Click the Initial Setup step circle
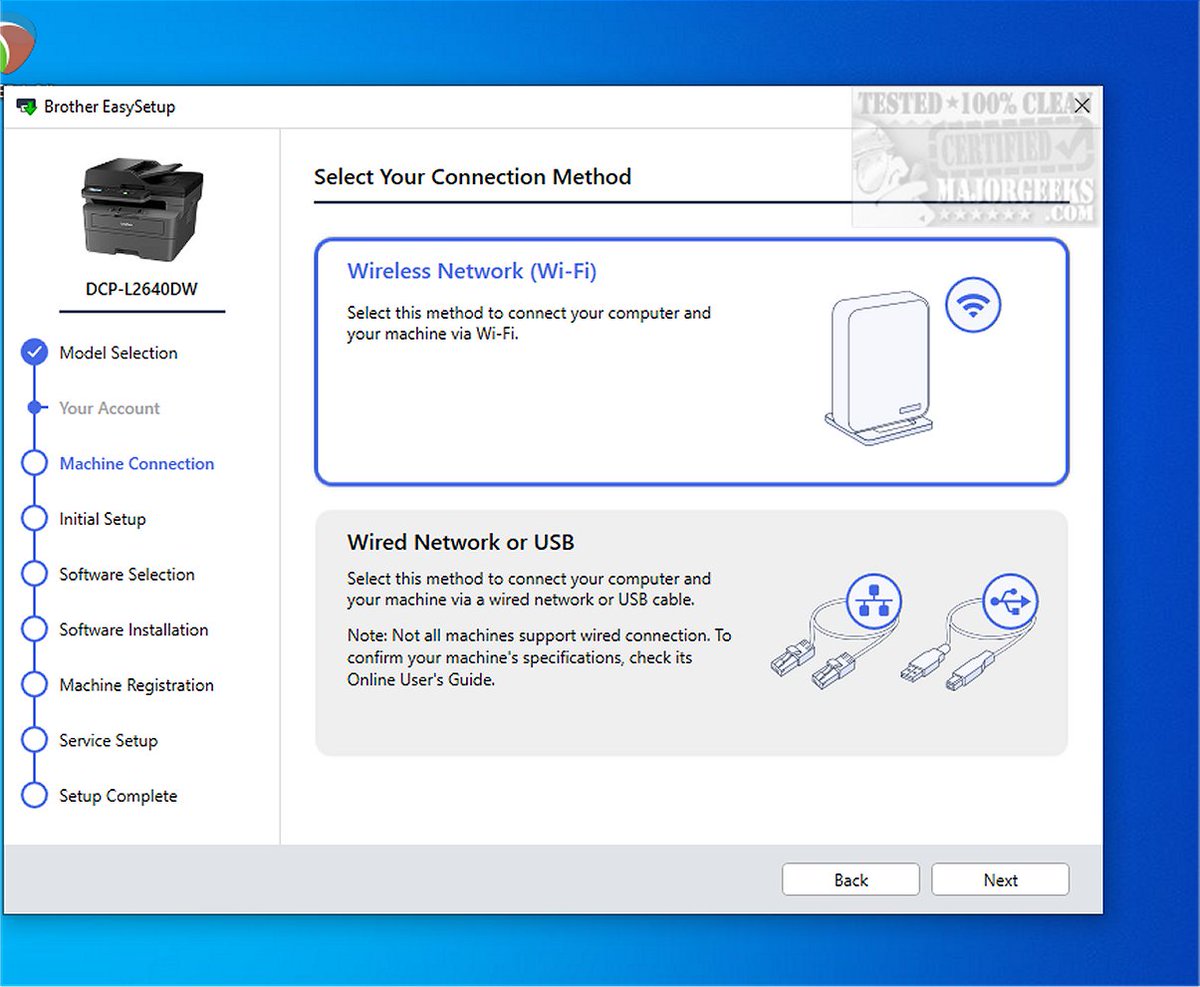Viewport: 1200px width, 987px height. click(35, 519)
